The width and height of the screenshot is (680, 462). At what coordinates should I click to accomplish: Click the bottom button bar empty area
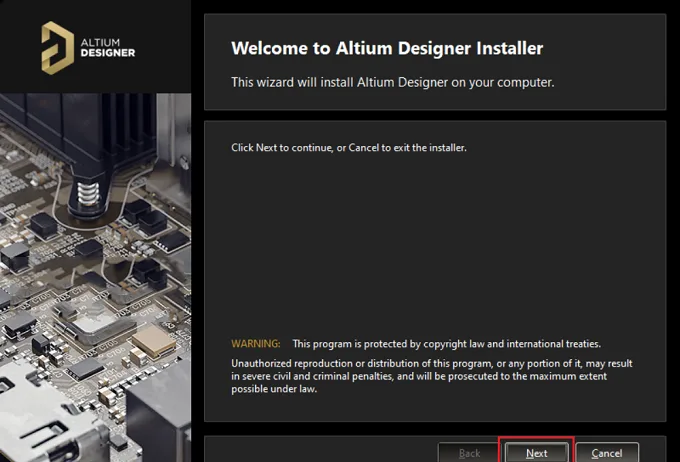(321, 451)
